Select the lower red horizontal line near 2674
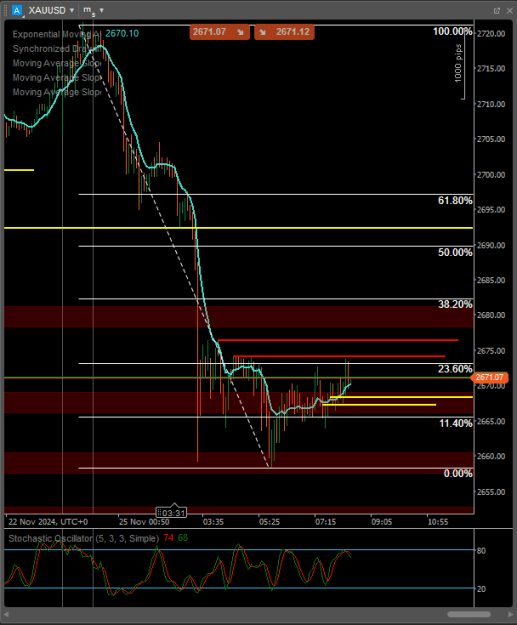The image size is (517, 625). pyautogui.click(x=339, y=356)
